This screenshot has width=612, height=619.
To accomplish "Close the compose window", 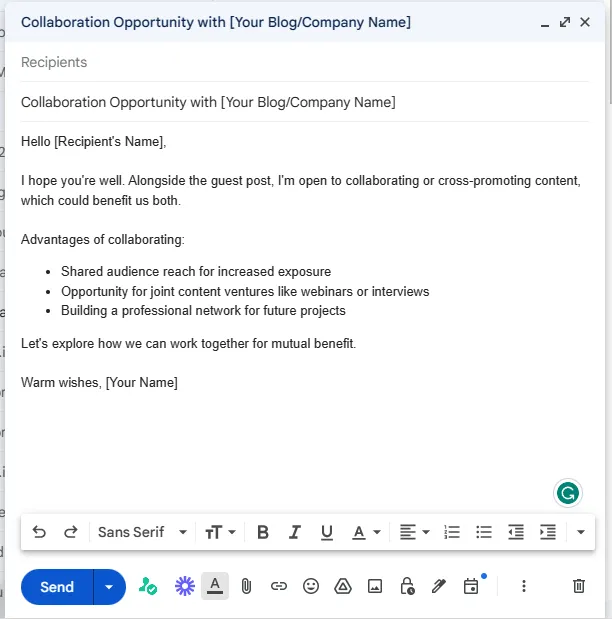I will (x=585, y=22).
